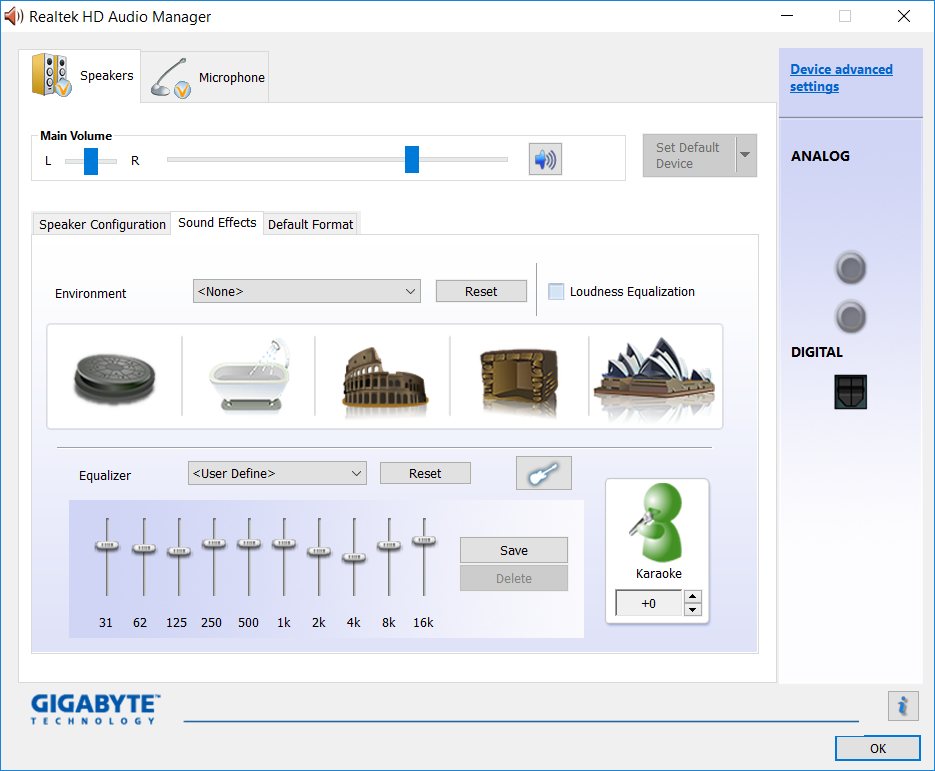The image size is (935, 771).
Task: Open the Environment dropdown showing None
Action: [306, 291]
